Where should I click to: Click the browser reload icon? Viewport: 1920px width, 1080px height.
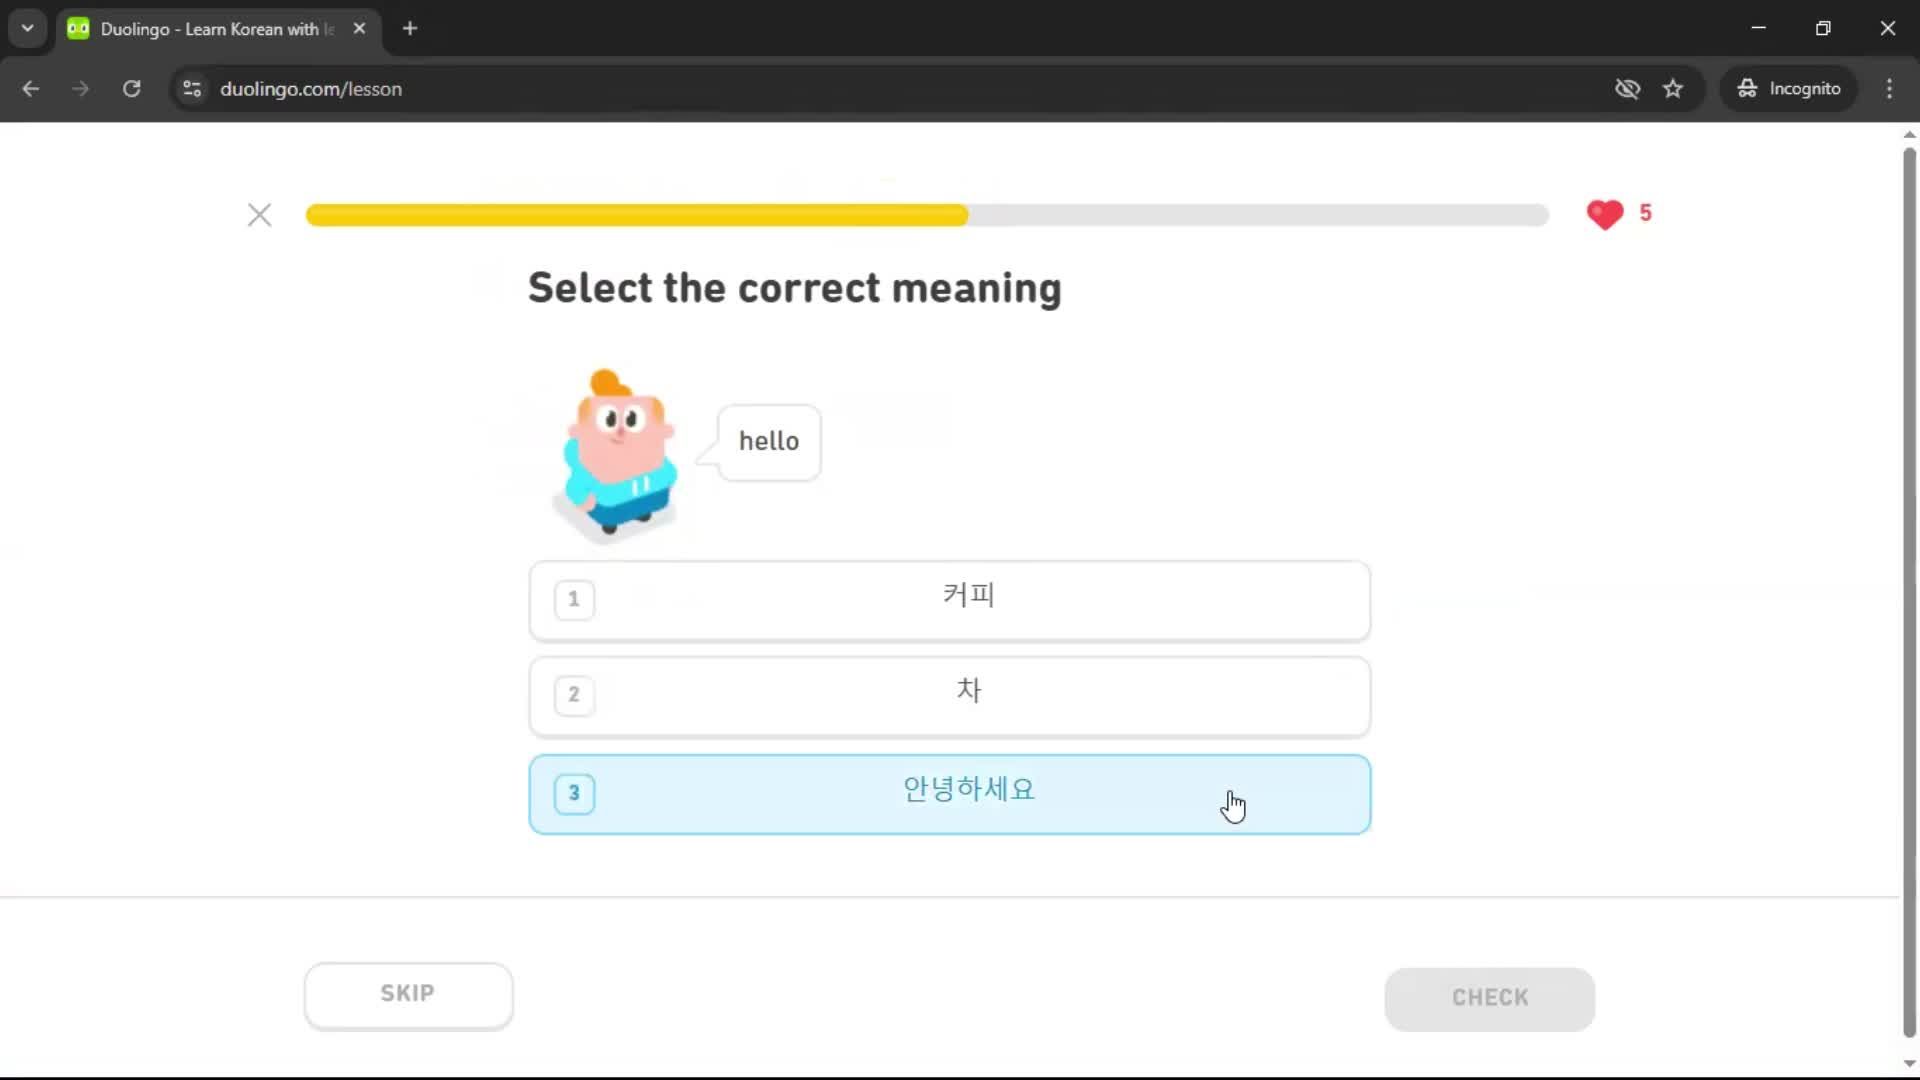[x=131, y=88]
